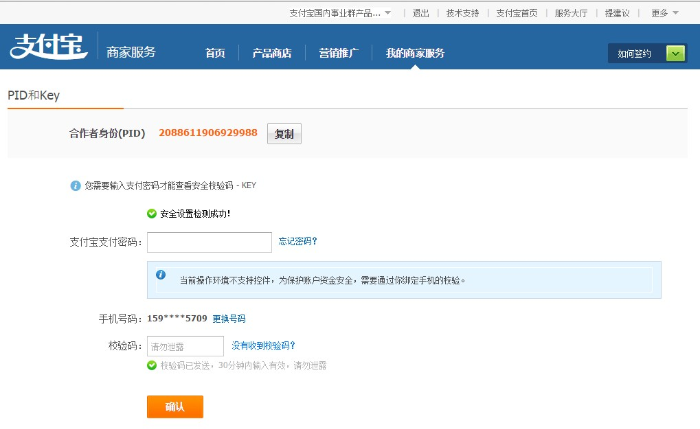Image resolution: width=700 pixels, height=429 pixels.
Task: Click the 忘记密码? link
Action: coord(298,242)
